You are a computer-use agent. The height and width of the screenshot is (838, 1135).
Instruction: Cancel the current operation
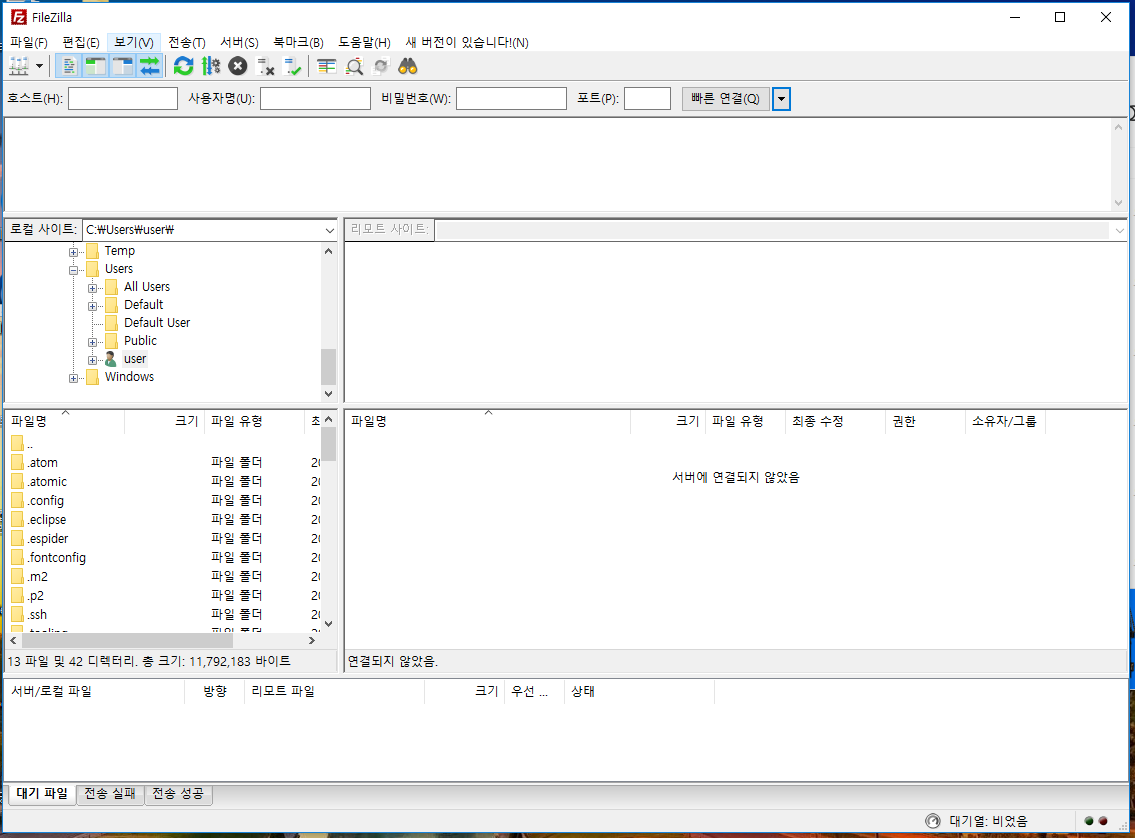[237, 67]
